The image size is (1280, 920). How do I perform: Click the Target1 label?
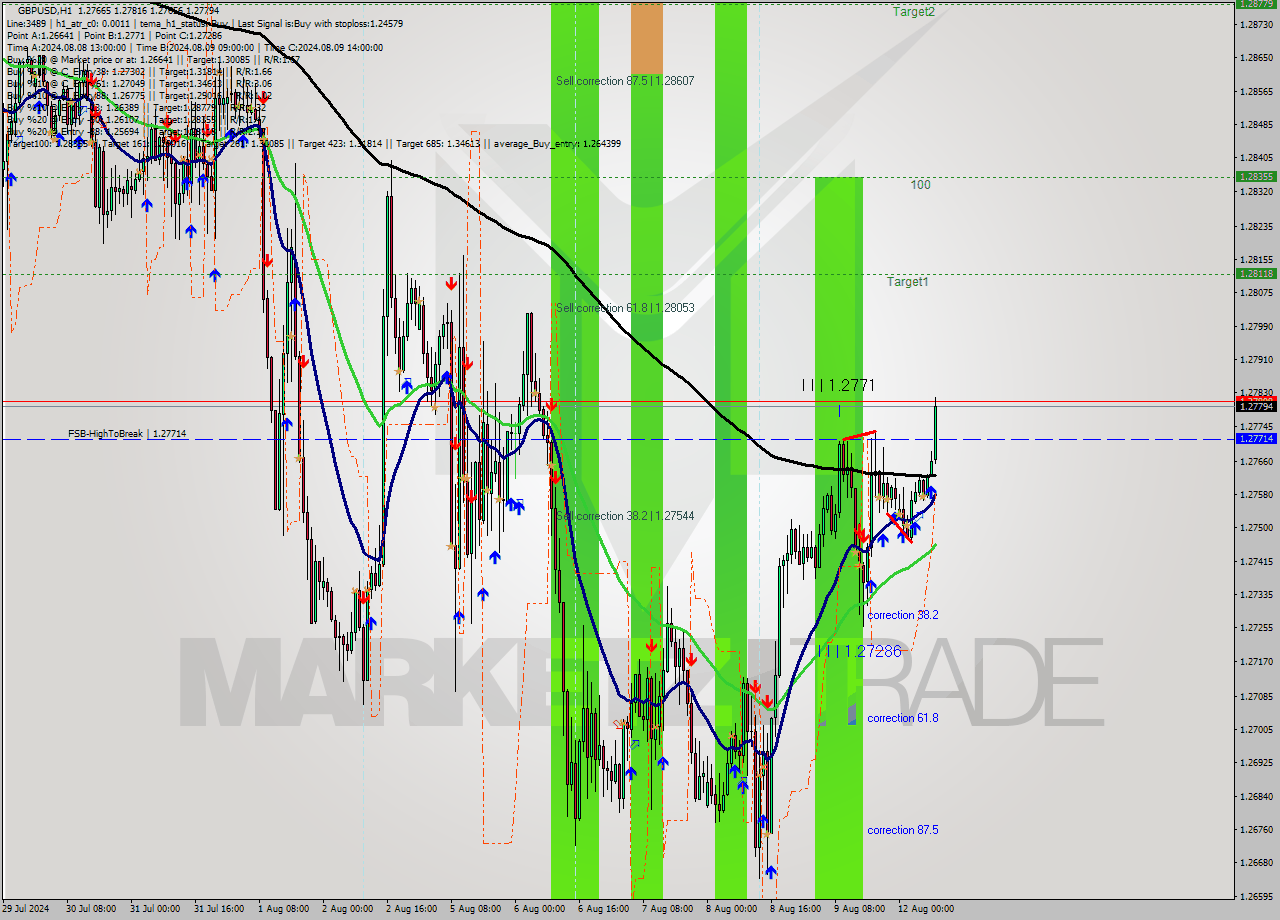907,282
